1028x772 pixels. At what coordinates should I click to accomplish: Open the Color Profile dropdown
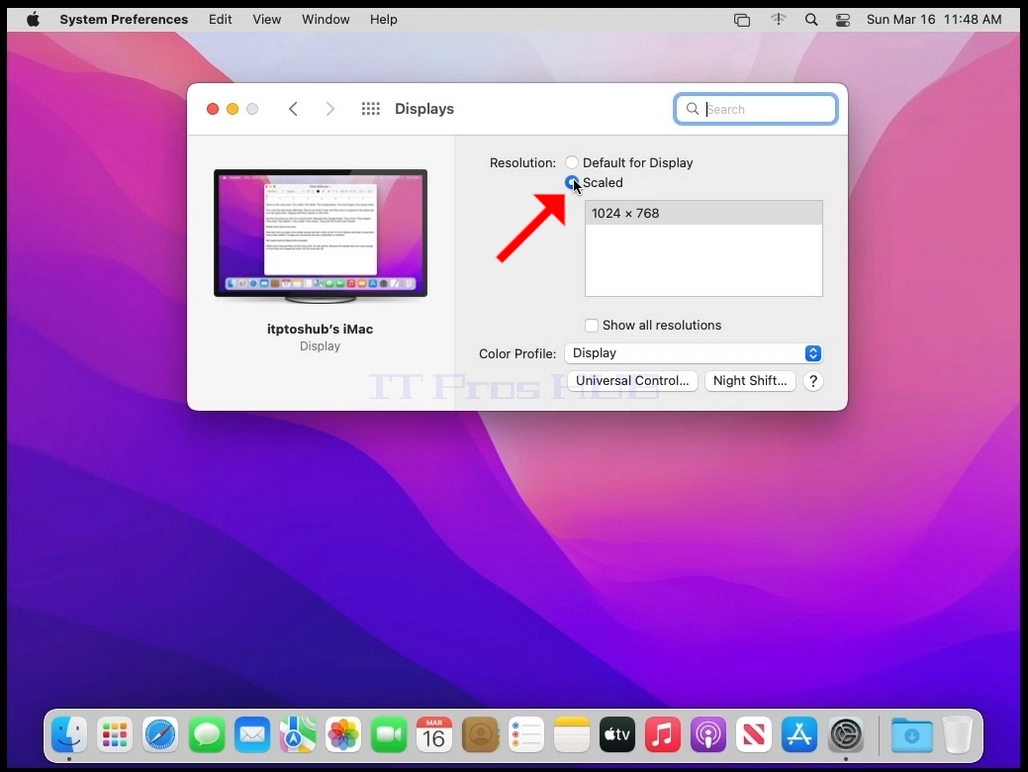coord(694,353)
